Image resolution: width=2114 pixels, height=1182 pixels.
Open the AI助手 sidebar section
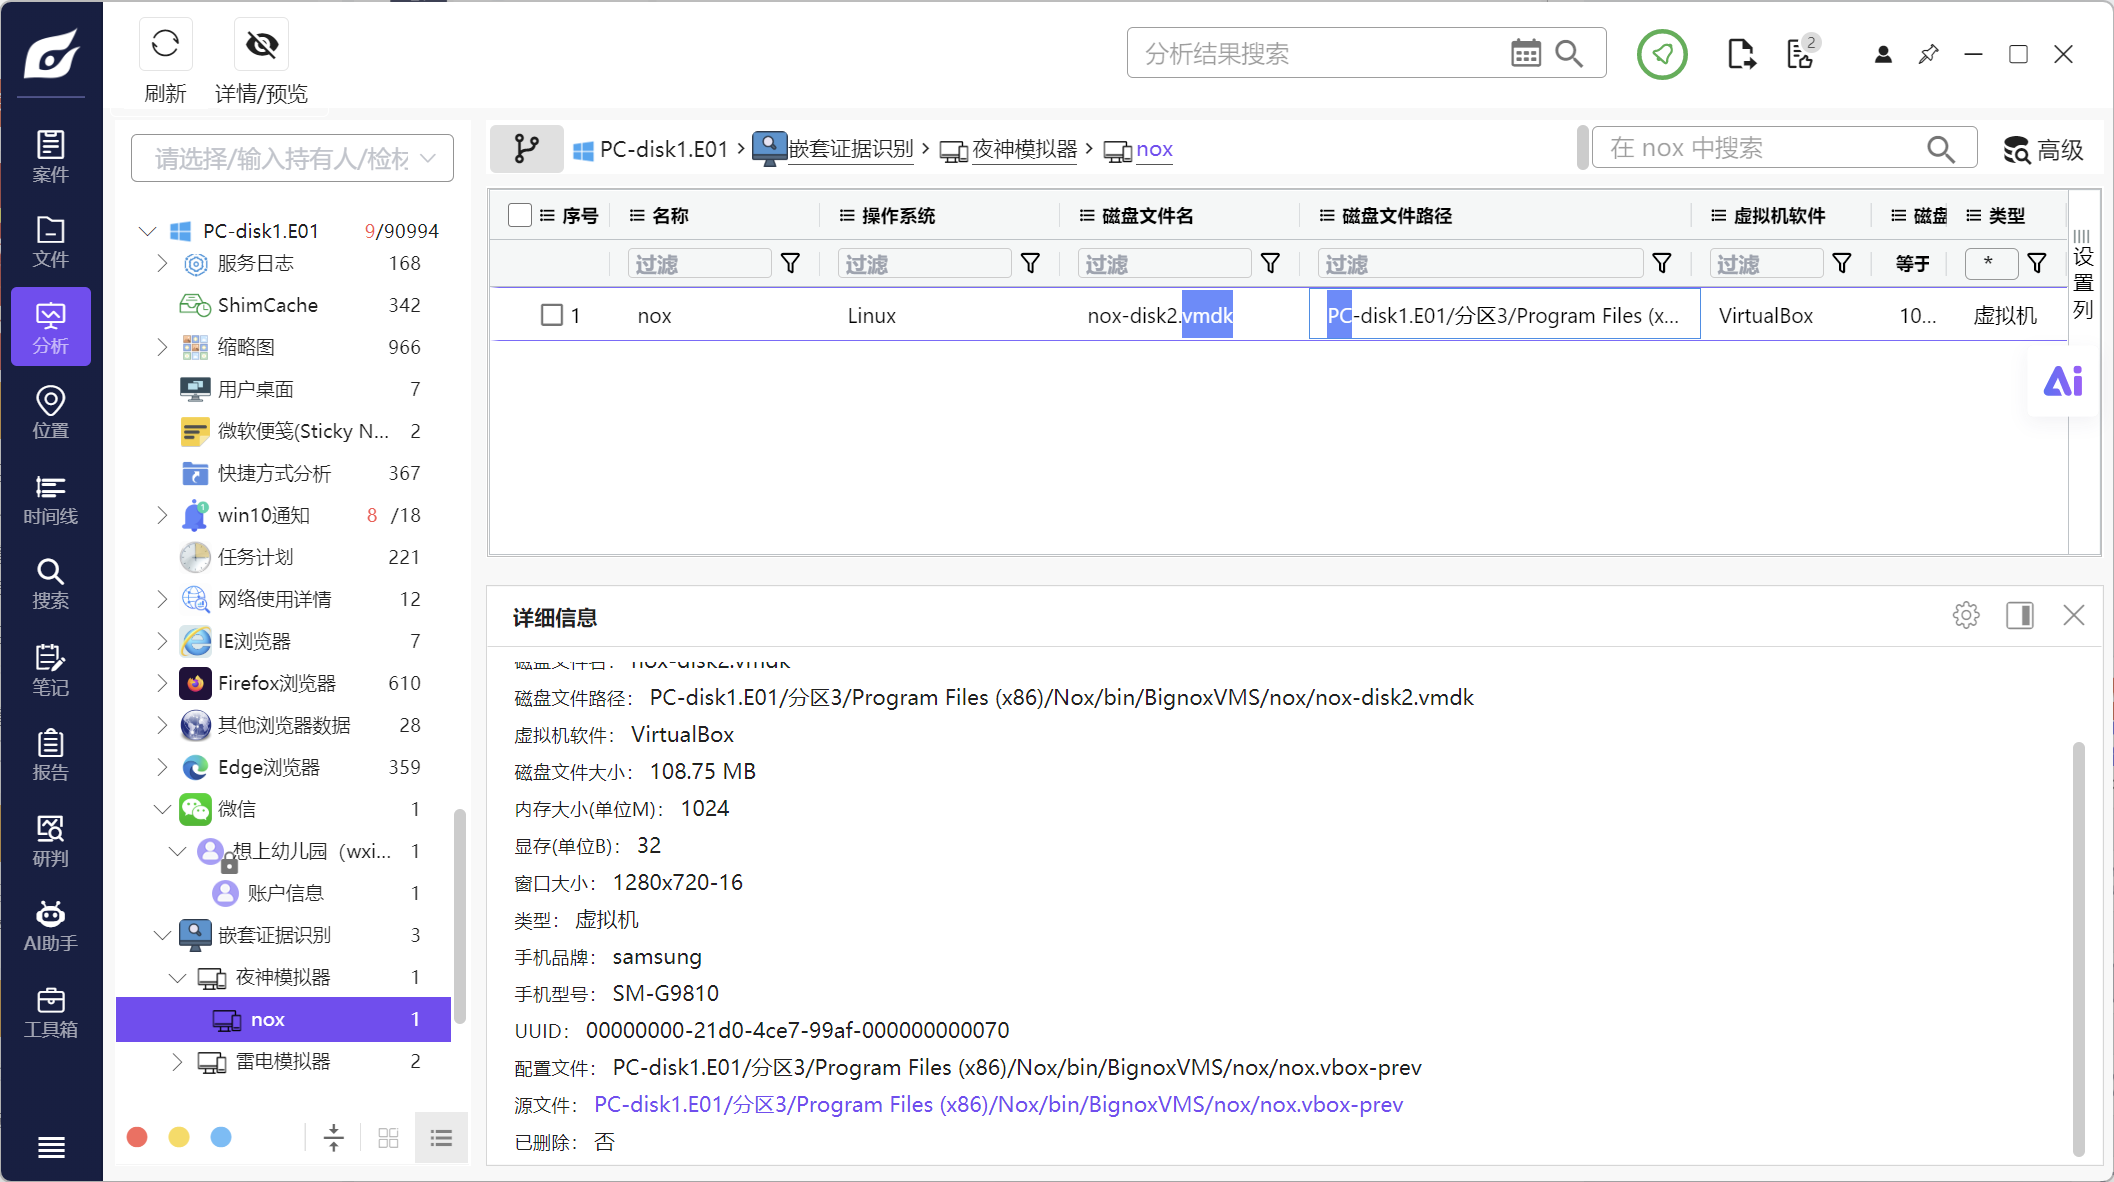tap(51, 926)
